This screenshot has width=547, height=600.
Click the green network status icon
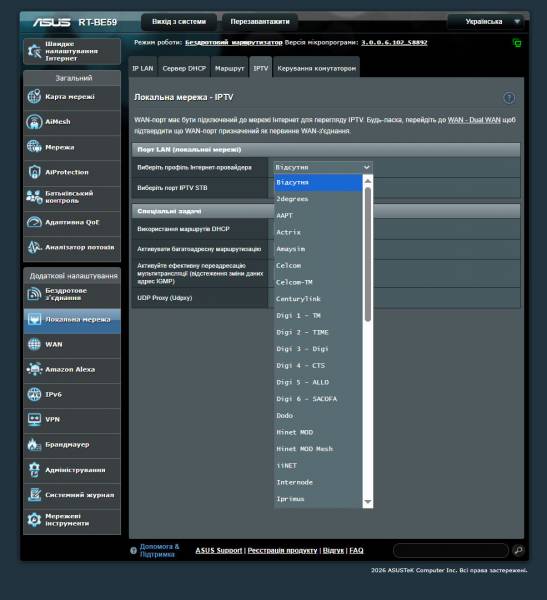pos(517,43)
